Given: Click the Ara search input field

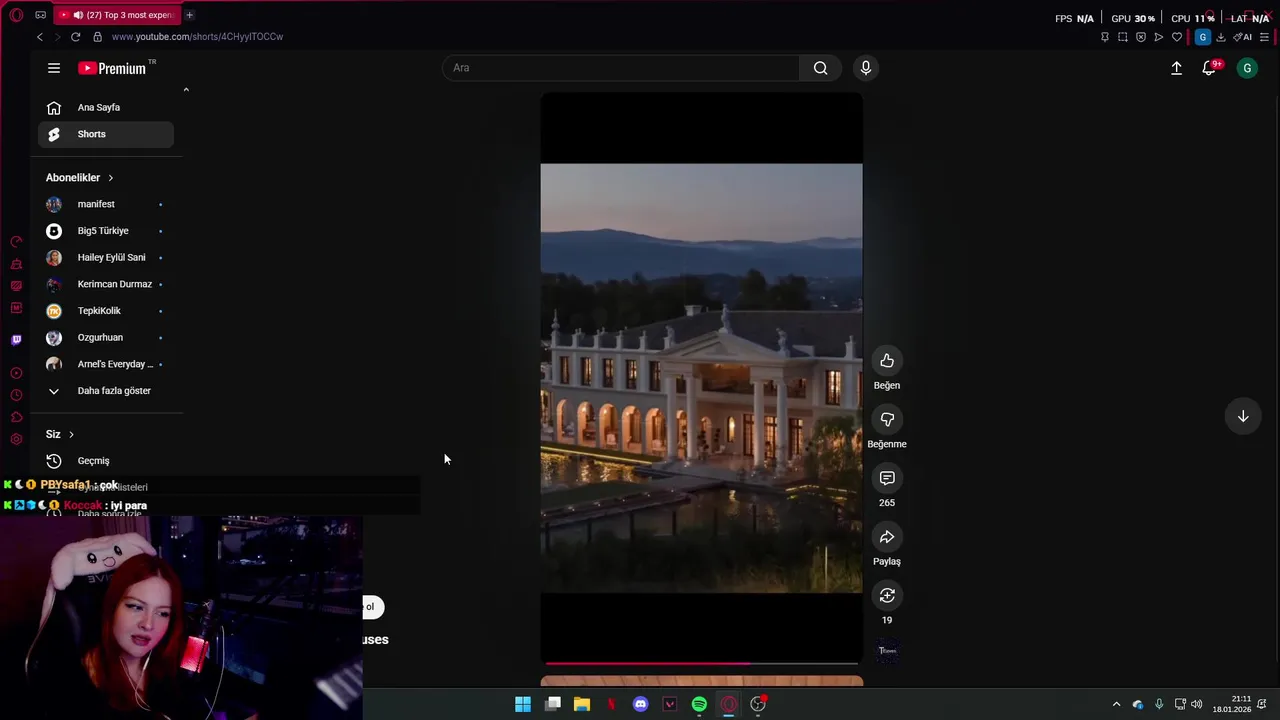Looking at the screenshot, I should click(621, 68).
